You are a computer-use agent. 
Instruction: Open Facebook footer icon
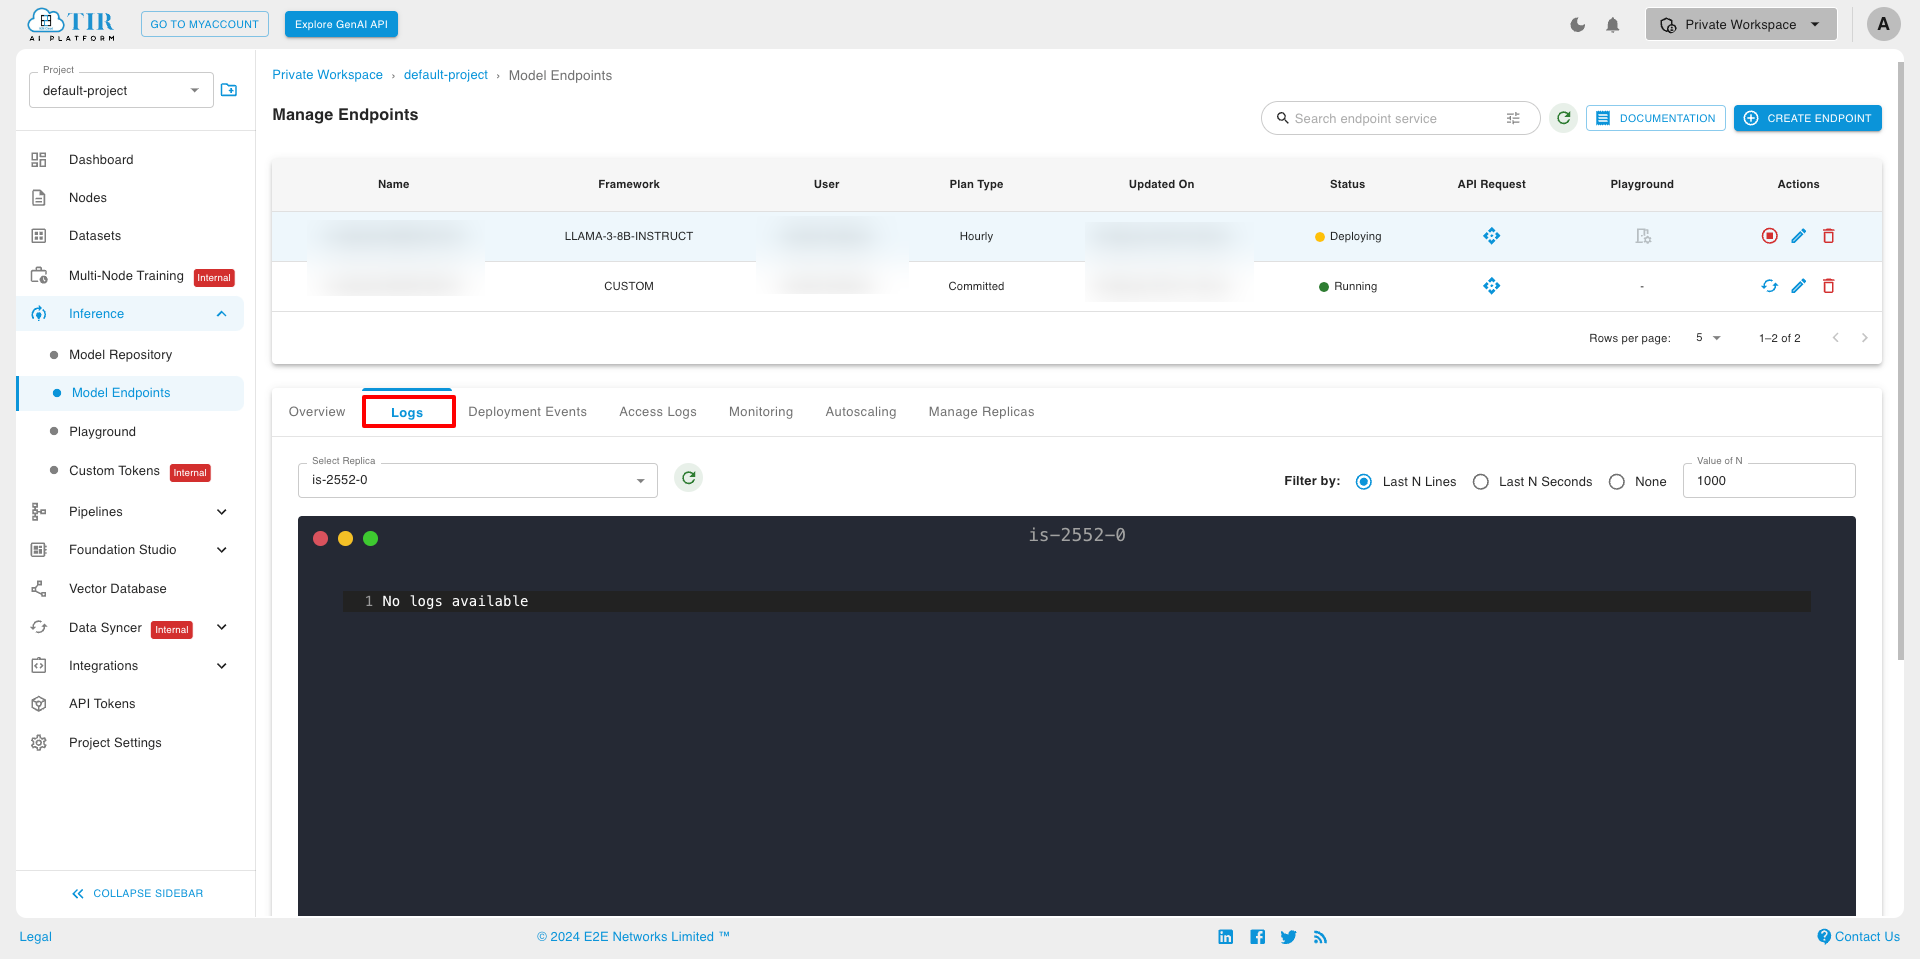[x=1257, y=937]
